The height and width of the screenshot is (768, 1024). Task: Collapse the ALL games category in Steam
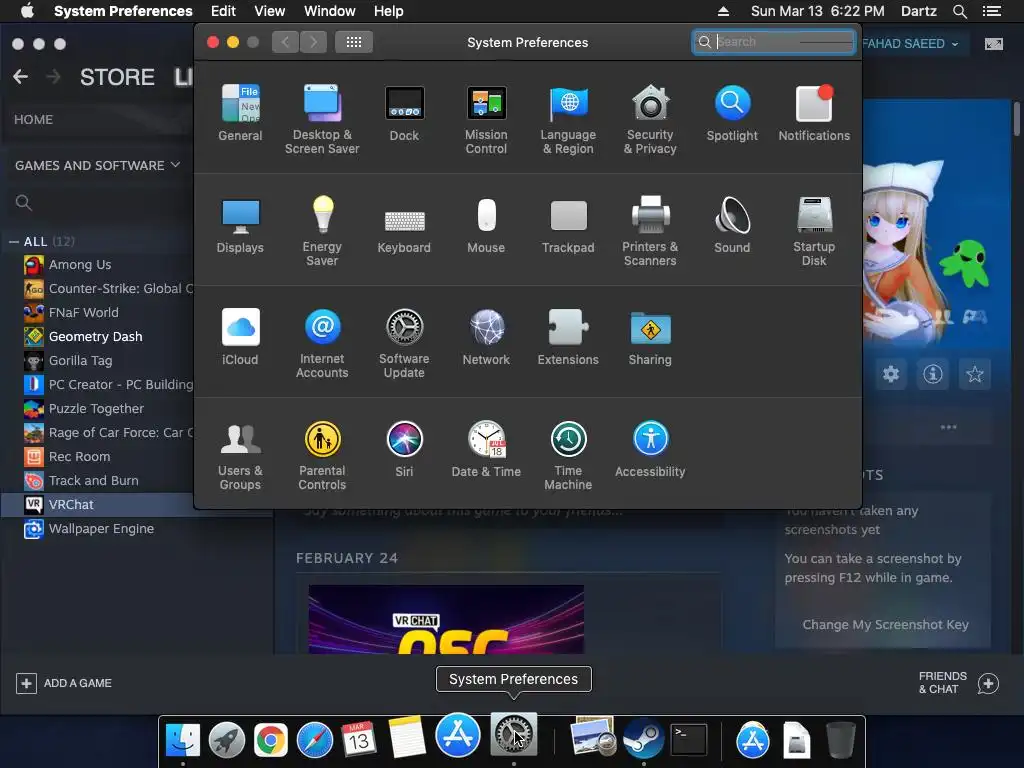coord(14,242)
